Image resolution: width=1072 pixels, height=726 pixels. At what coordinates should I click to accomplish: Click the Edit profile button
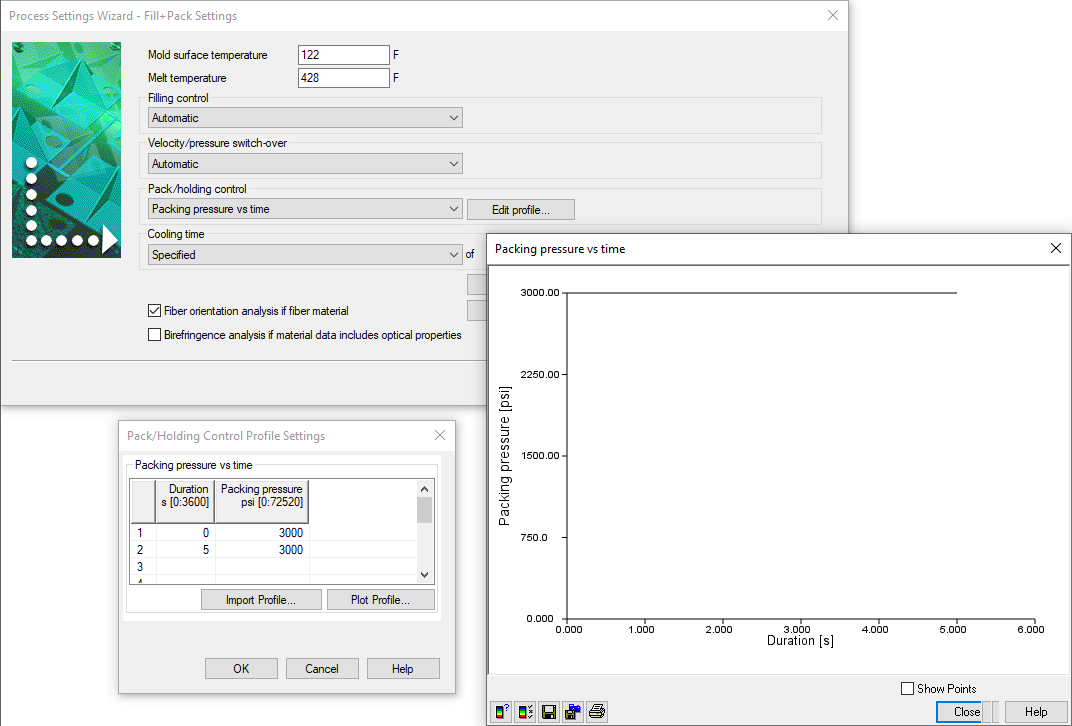(x=520, y=209)
